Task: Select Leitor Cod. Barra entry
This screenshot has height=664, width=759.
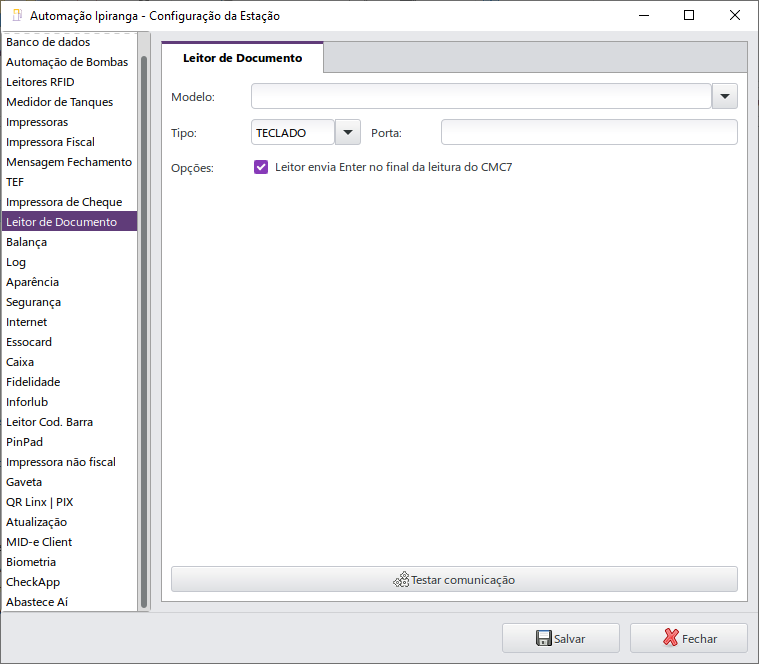Action: coord(70,422)
